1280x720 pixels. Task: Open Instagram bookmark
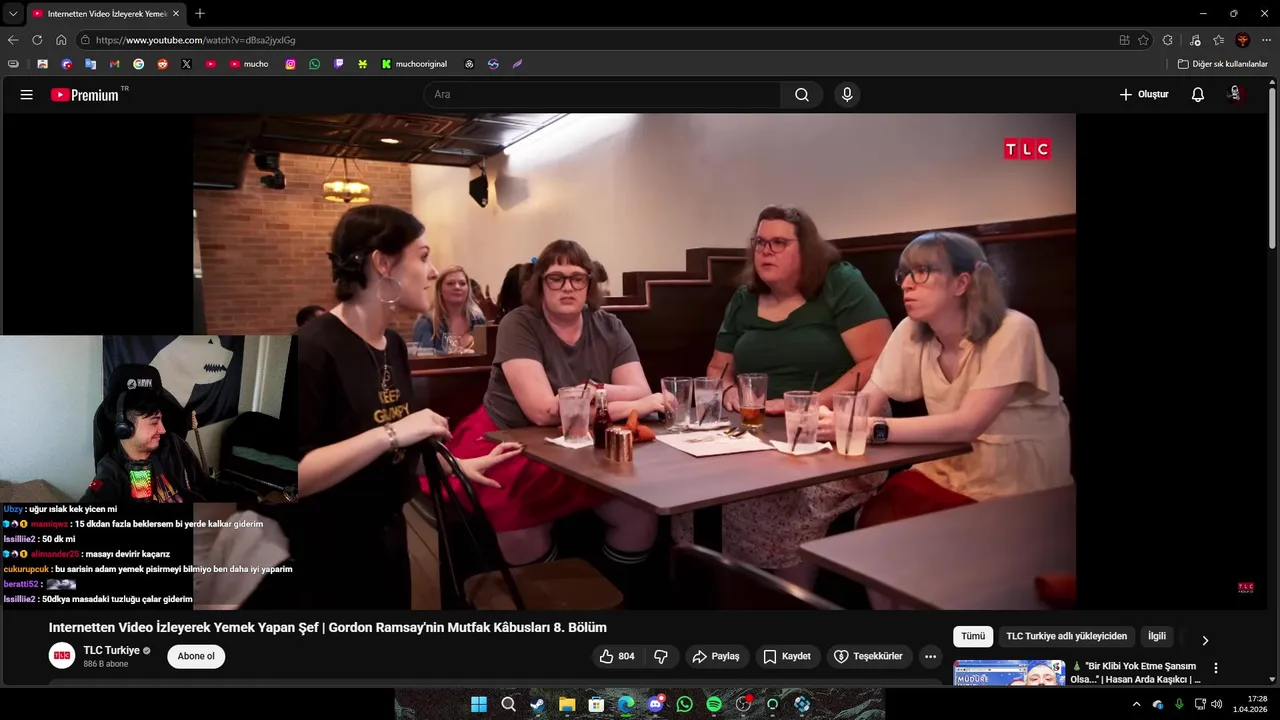point(290,64)
